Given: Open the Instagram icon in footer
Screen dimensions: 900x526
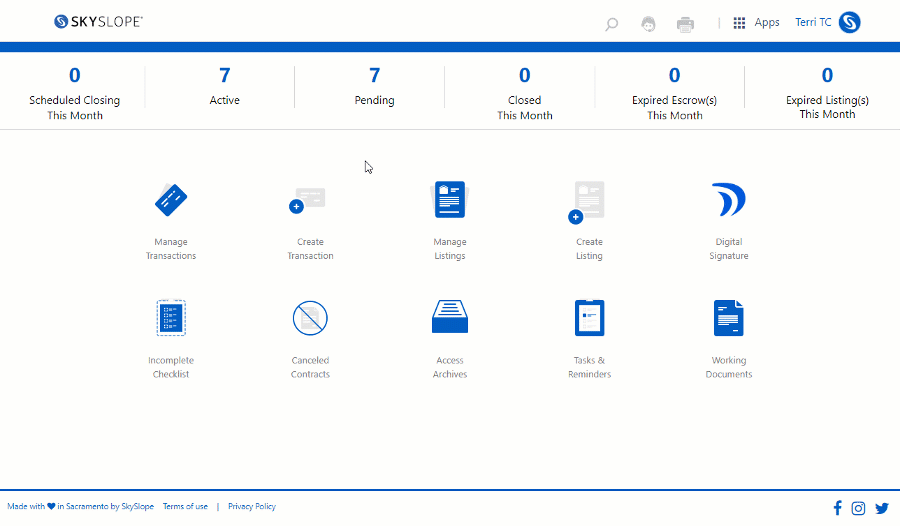Looking at the screenshot, I should tap(858, 508).
